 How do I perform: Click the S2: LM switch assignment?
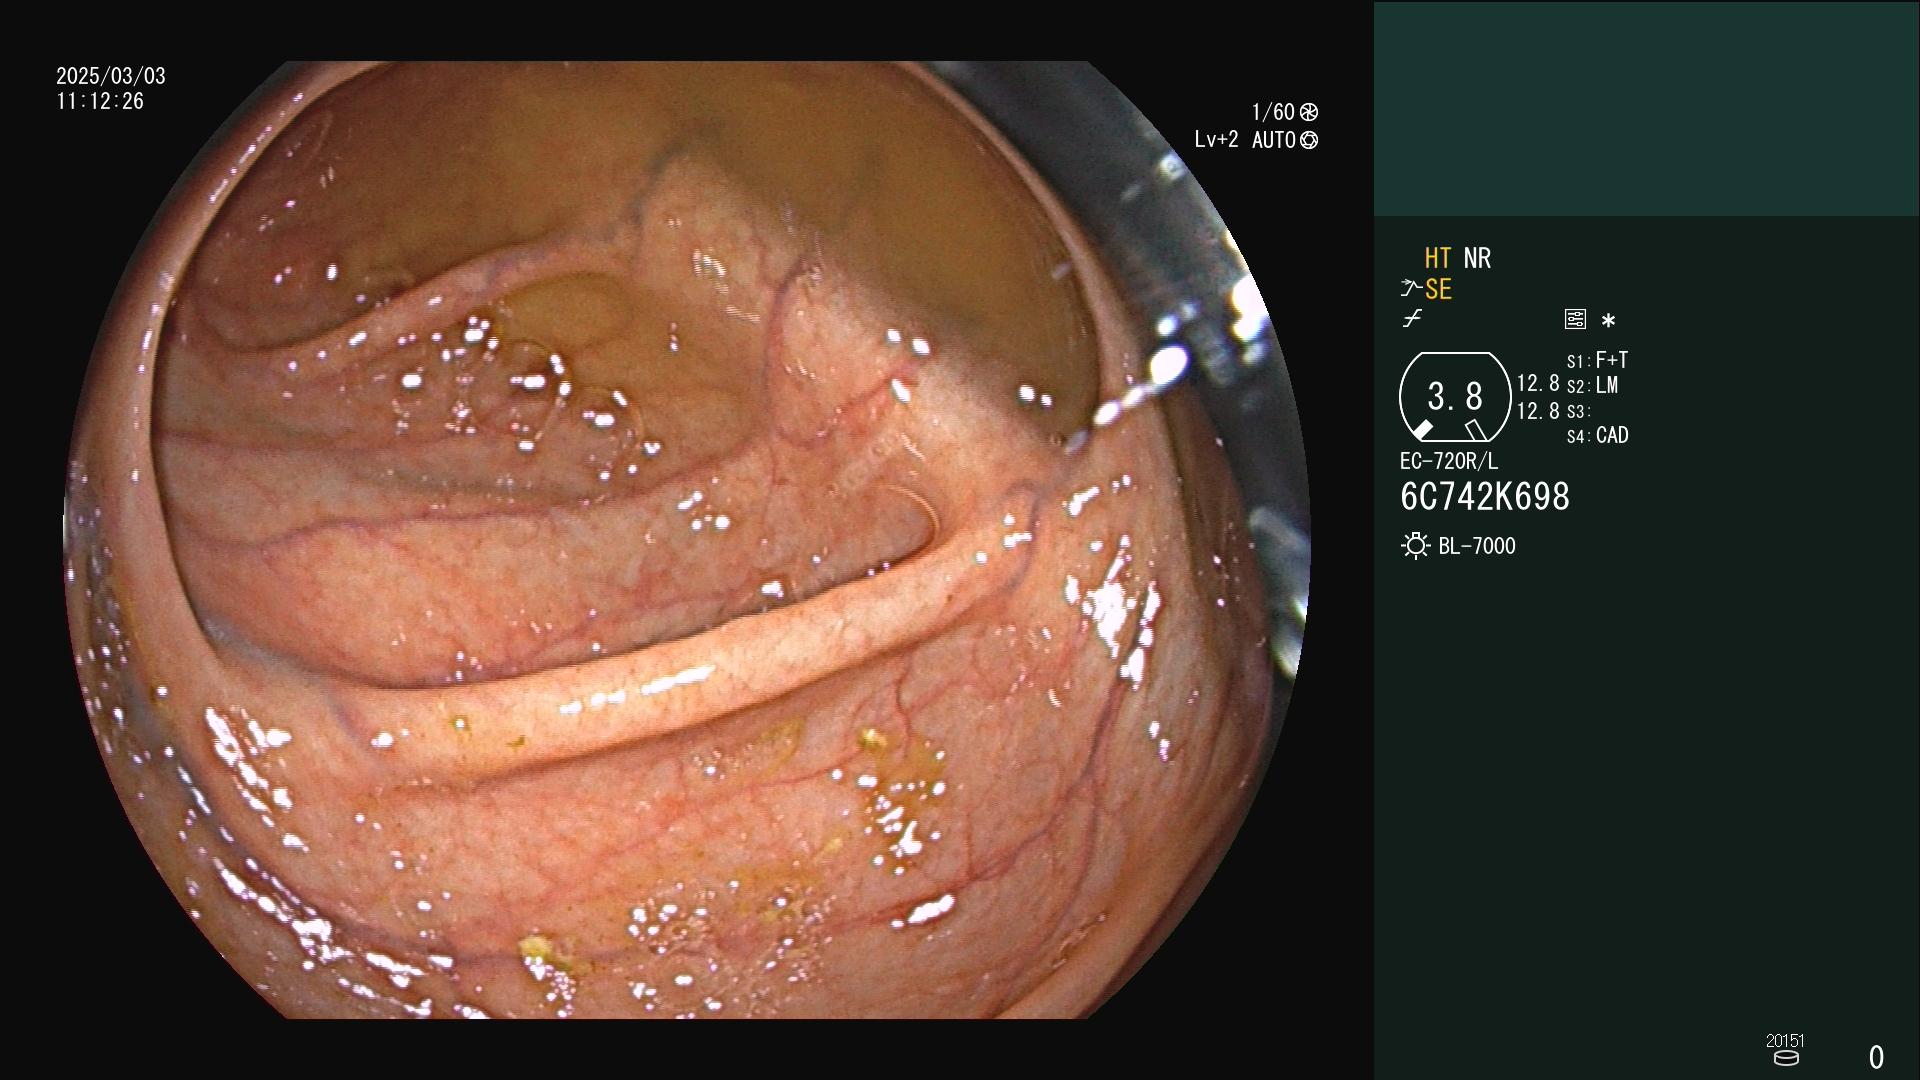tap(1592, 386)
